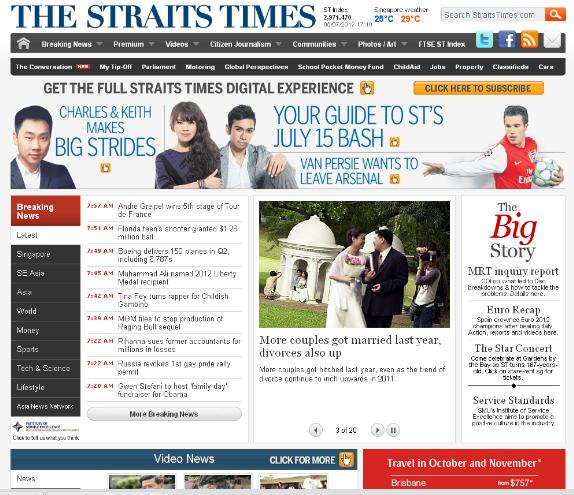Go to next slideshow story
The height and width of the screenshot is (495, 574).
(x=377, y=430)
